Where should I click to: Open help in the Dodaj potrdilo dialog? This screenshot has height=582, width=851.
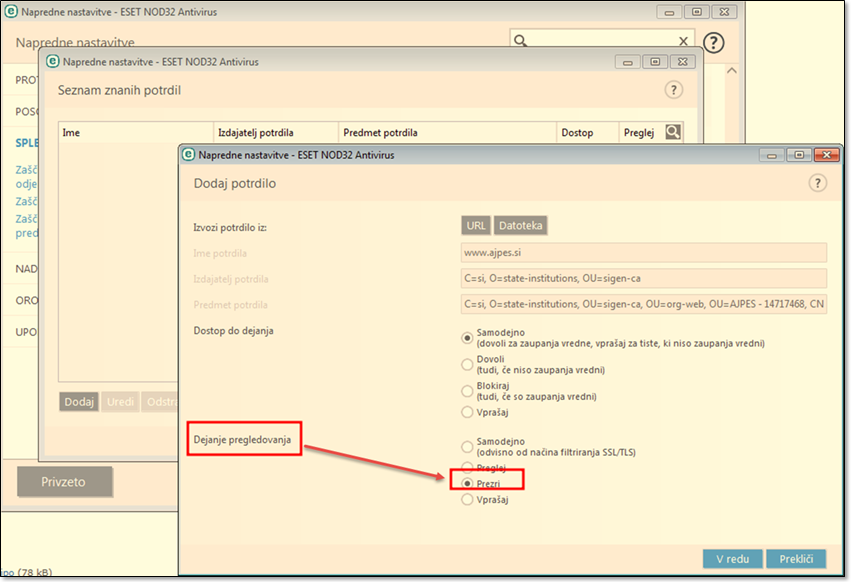point(817,183)
